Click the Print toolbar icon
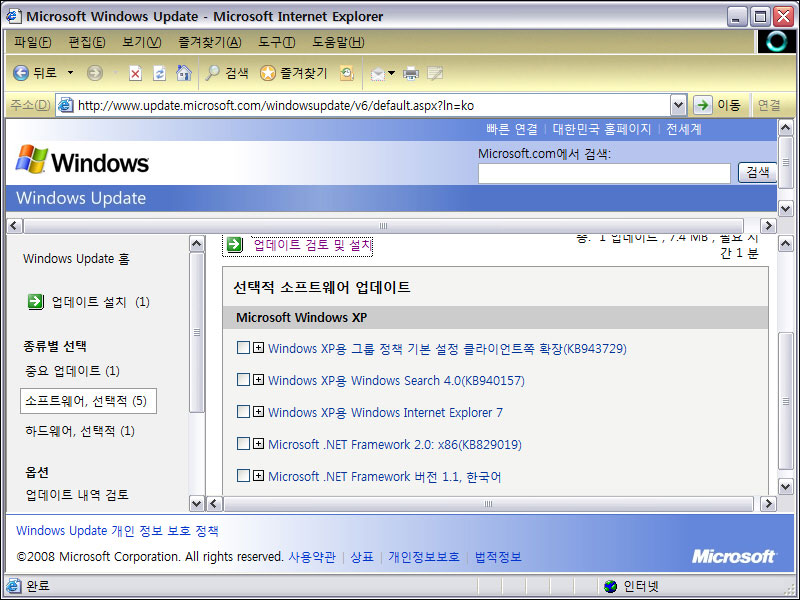800x600 pixels. pos(411,74)
